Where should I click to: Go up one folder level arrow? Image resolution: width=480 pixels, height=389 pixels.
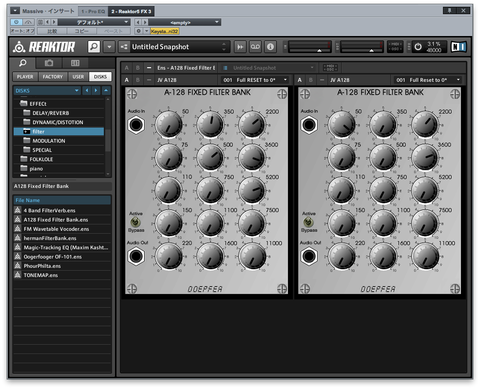point(106,91)
